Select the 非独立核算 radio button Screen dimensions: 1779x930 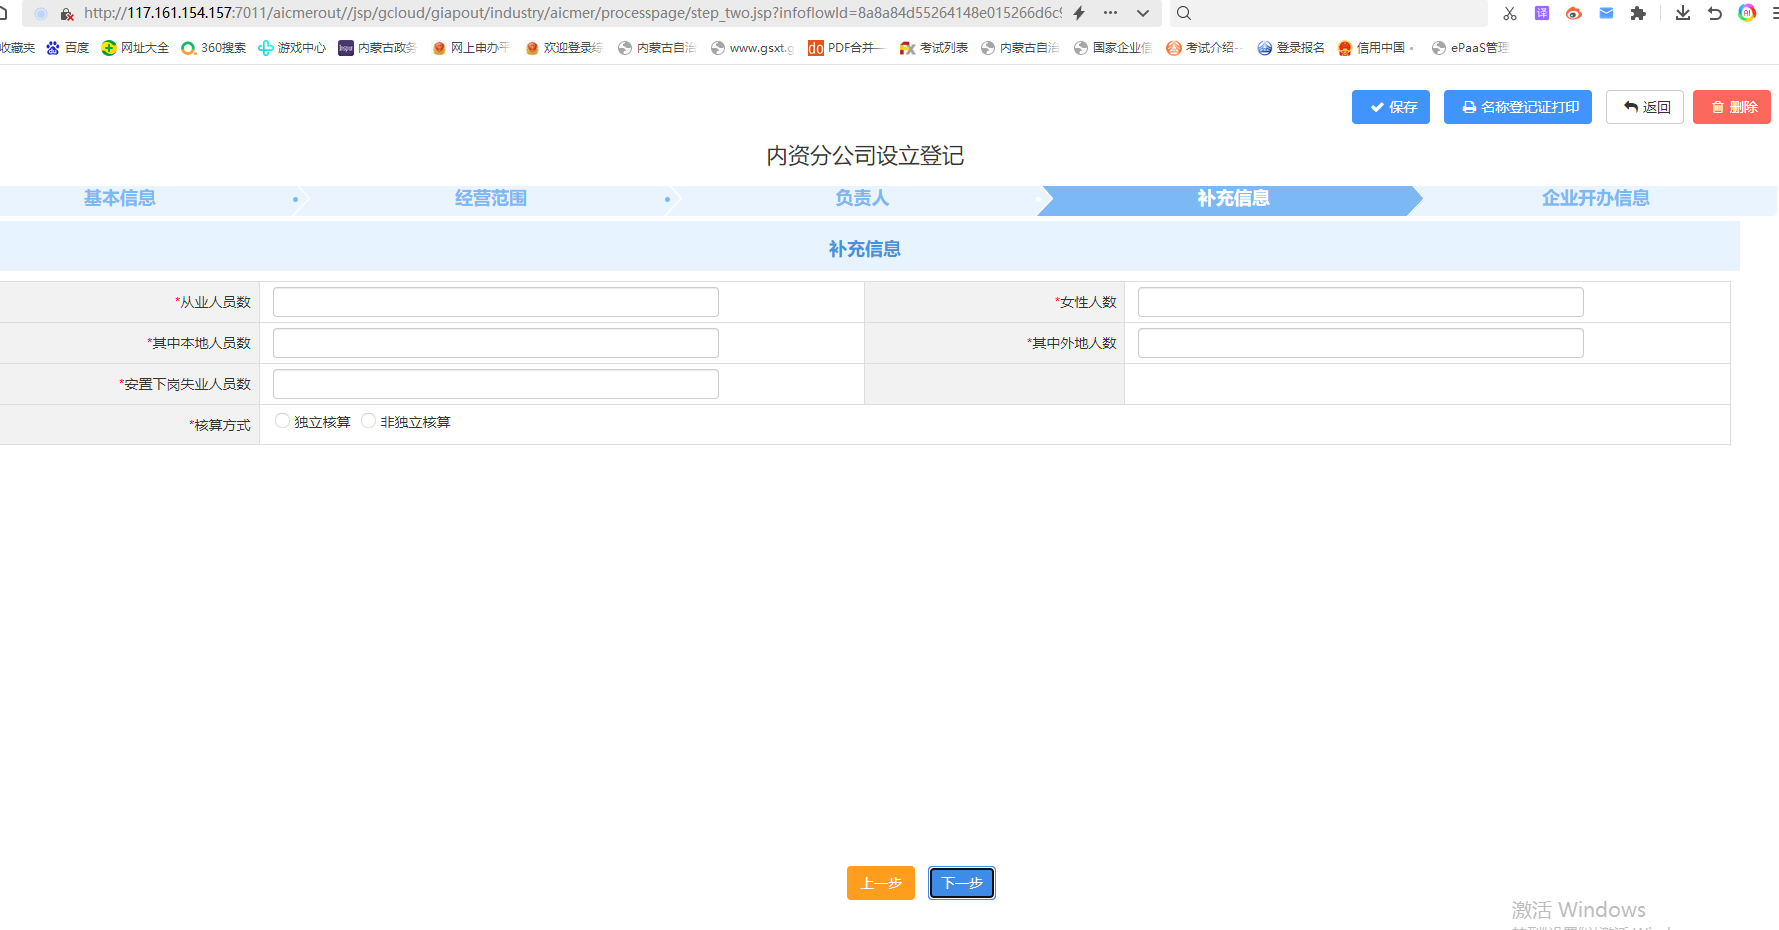coord(368,421)
